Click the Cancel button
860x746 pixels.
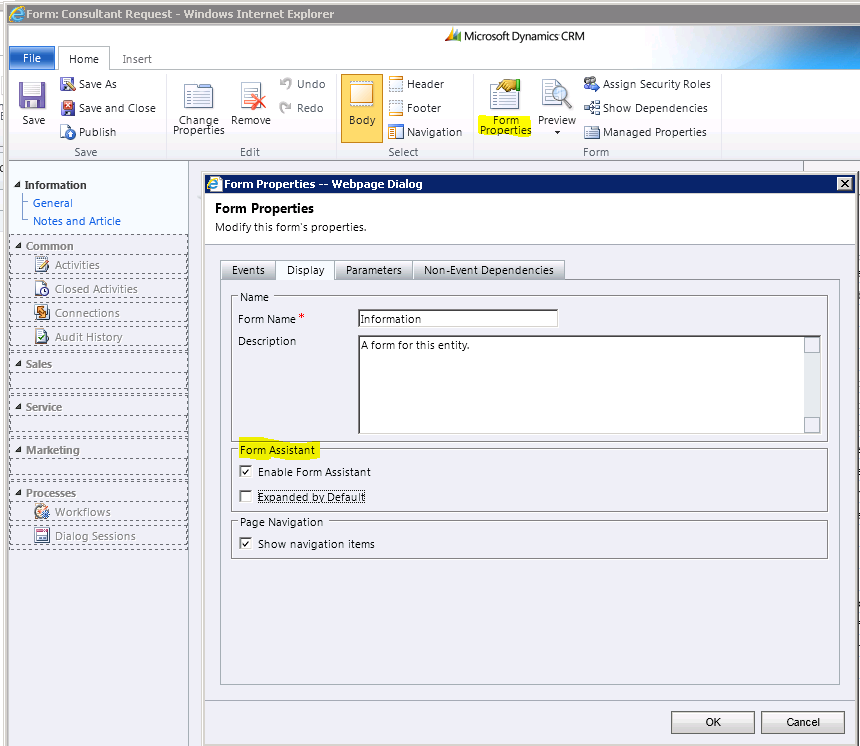click(802, 722)
